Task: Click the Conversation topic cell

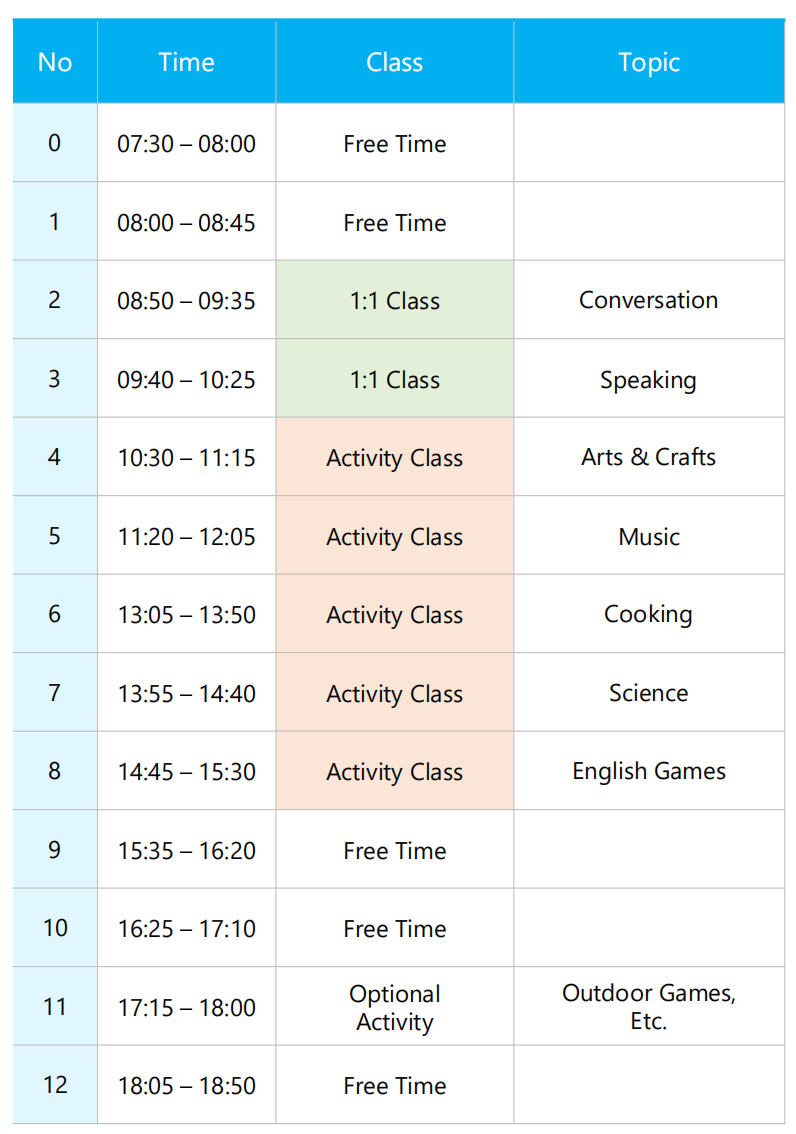Action: 649,300
